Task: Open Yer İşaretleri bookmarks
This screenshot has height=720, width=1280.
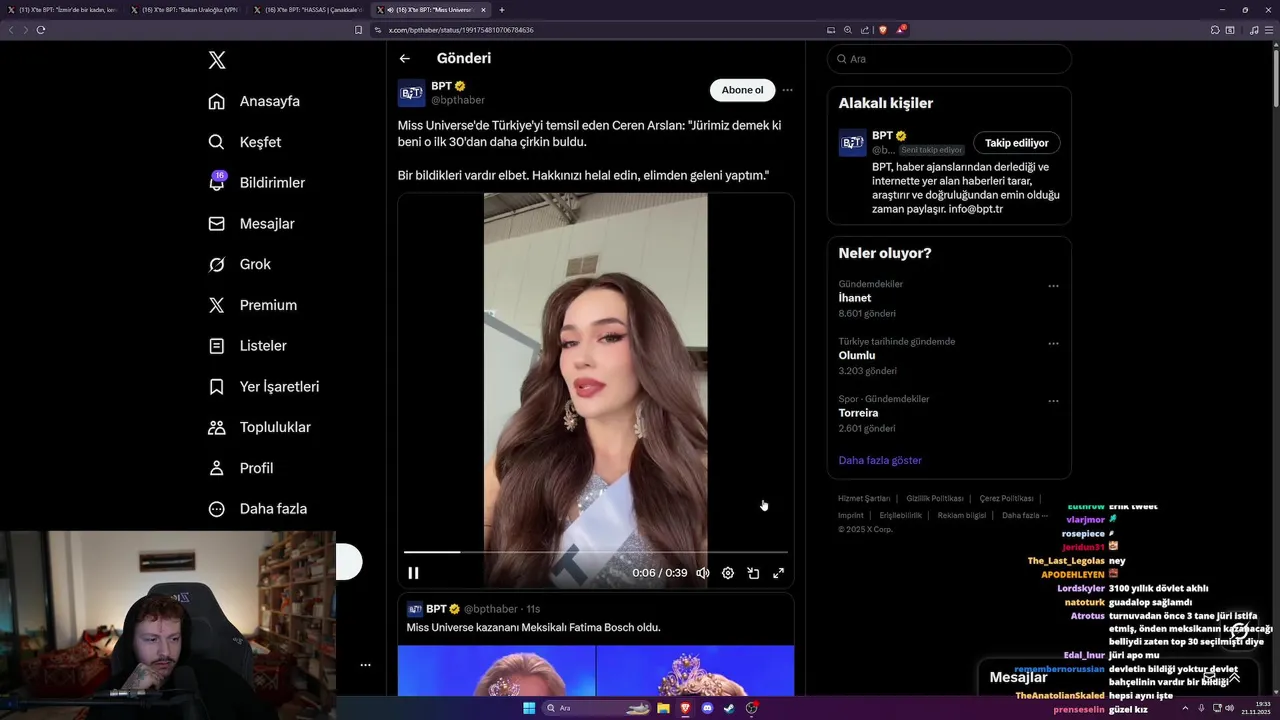Action: 263,386
